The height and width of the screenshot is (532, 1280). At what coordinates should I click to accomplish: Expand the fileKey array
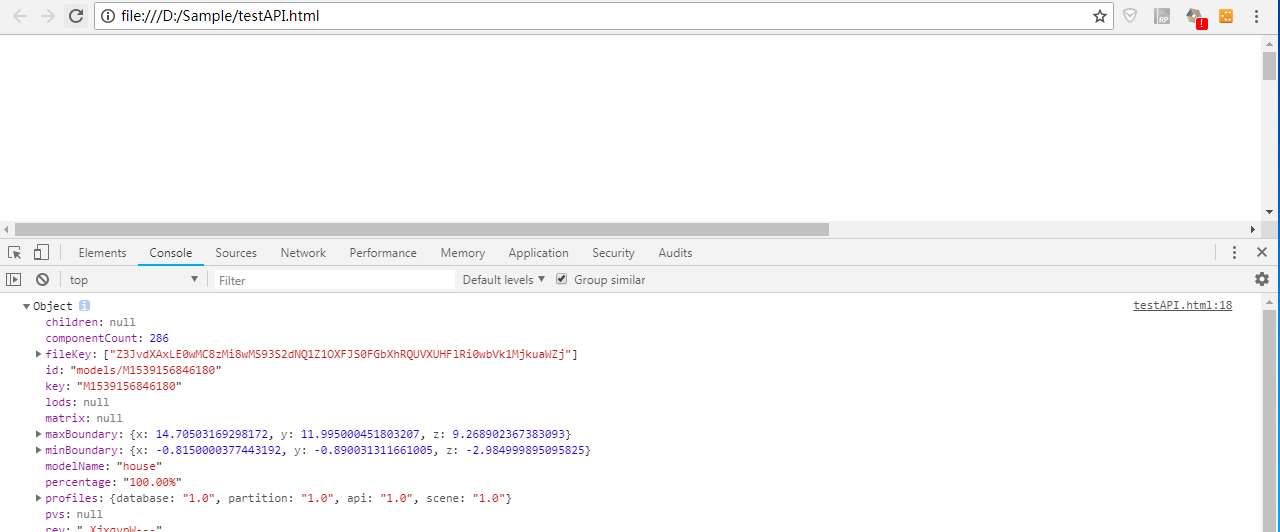(38, 354)
